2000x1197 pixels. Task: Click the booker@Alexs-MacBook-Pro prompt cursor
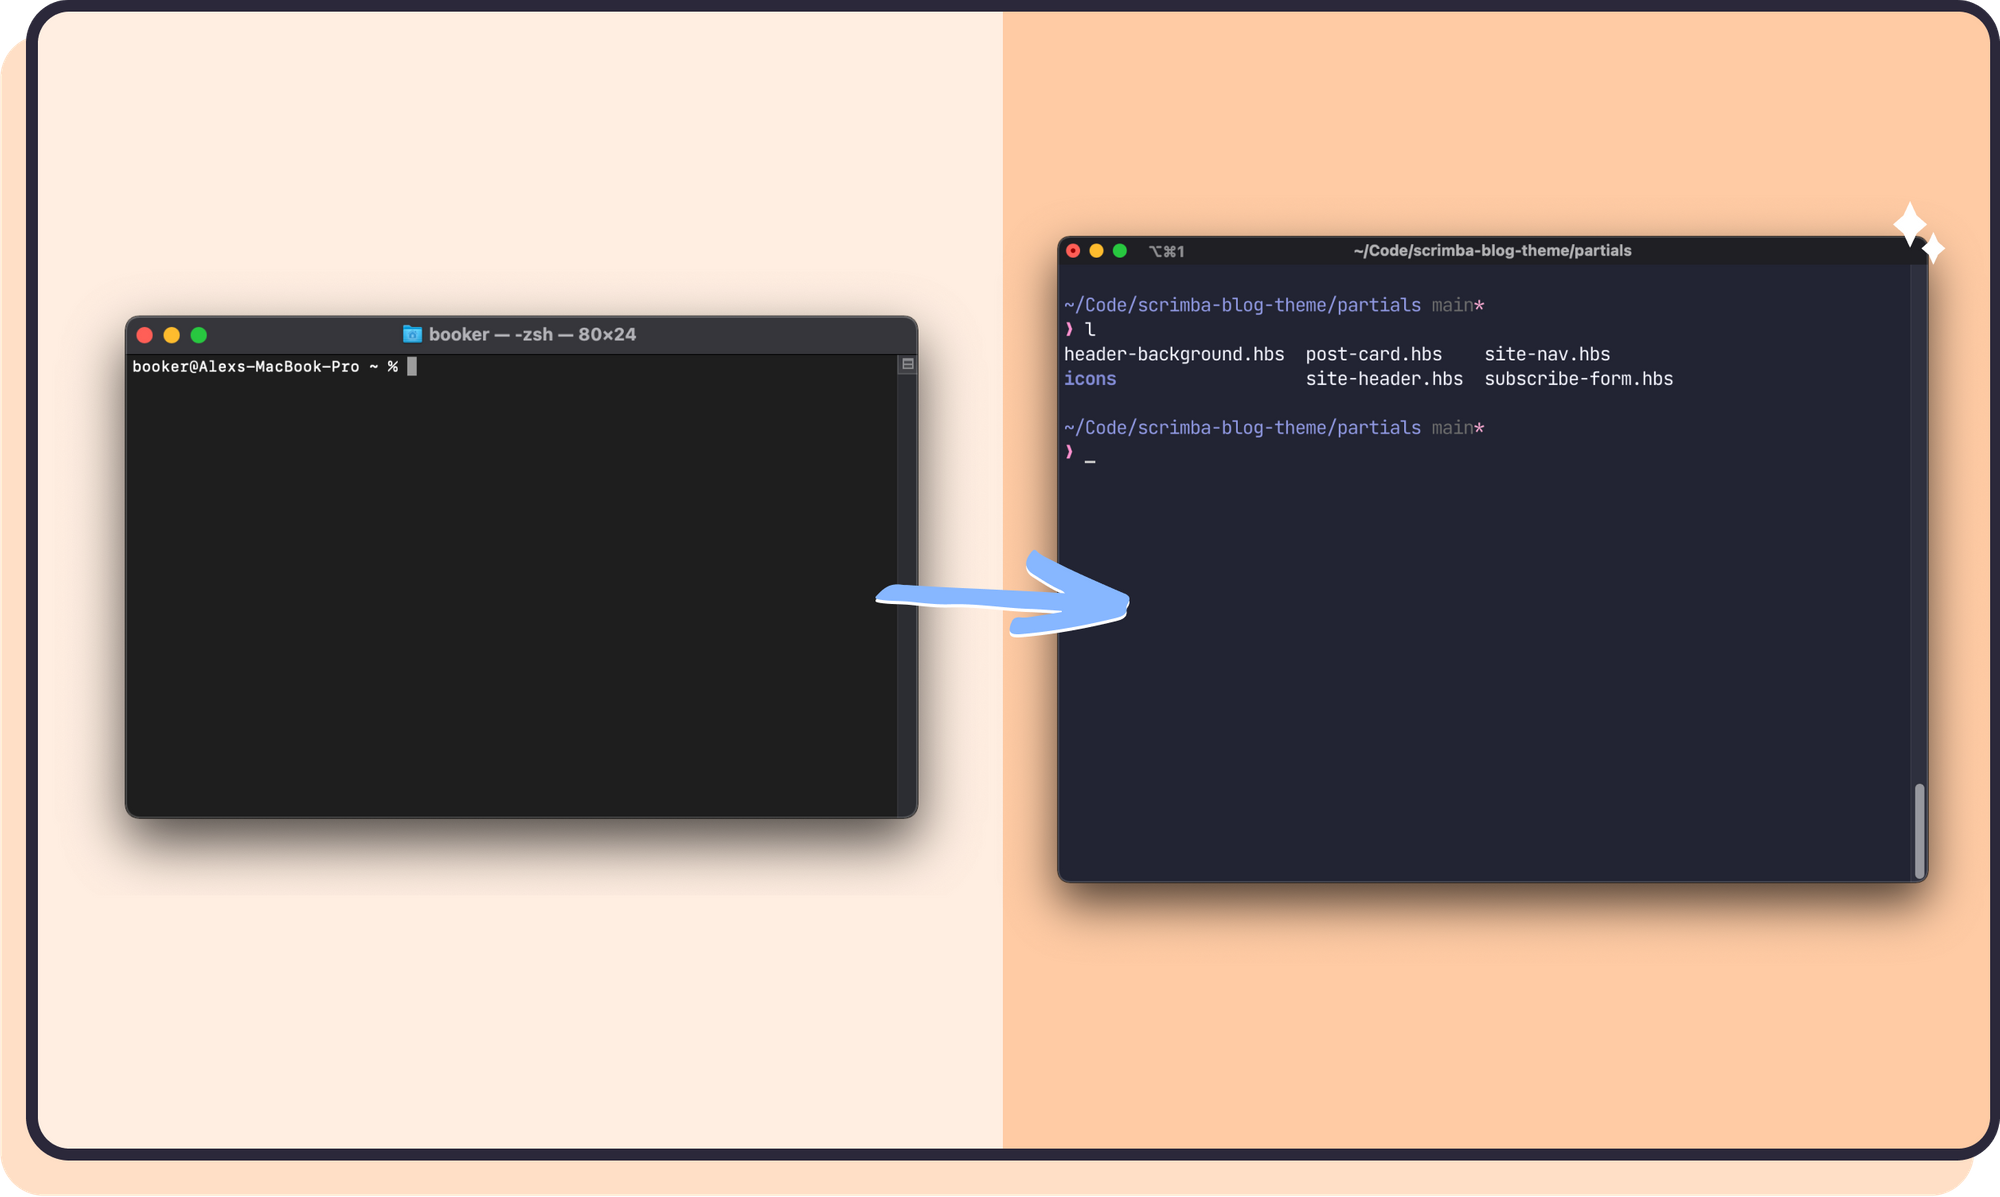[412, 367]
